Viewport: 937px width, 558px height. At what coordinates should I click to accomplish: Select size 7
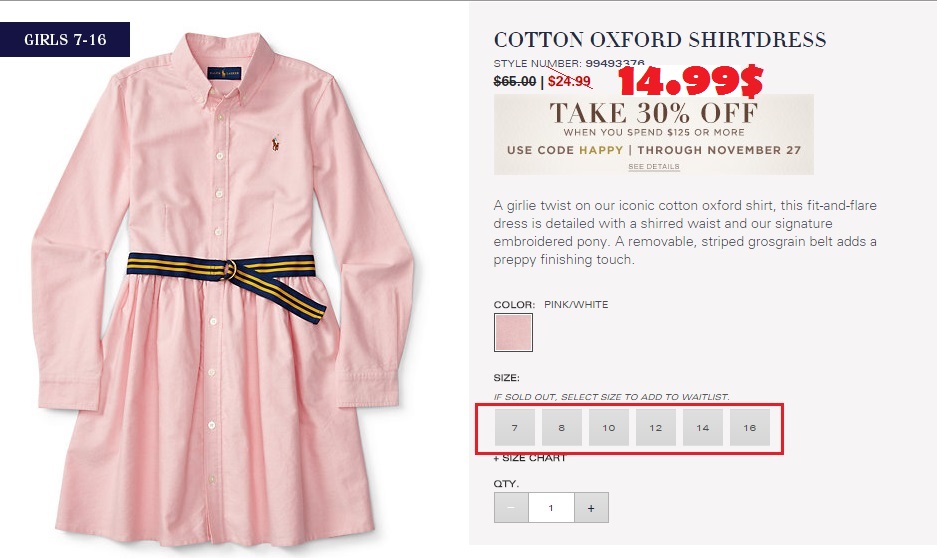tap(515, 427)
